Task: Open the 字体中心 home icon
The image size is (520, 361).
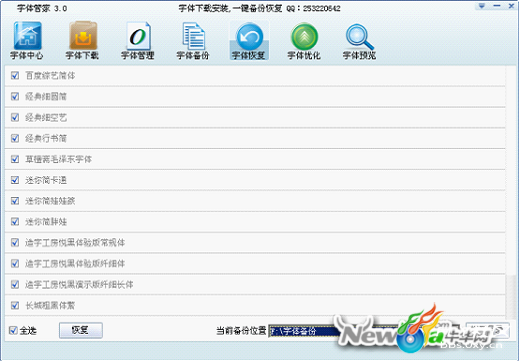Action: [27, 41]
